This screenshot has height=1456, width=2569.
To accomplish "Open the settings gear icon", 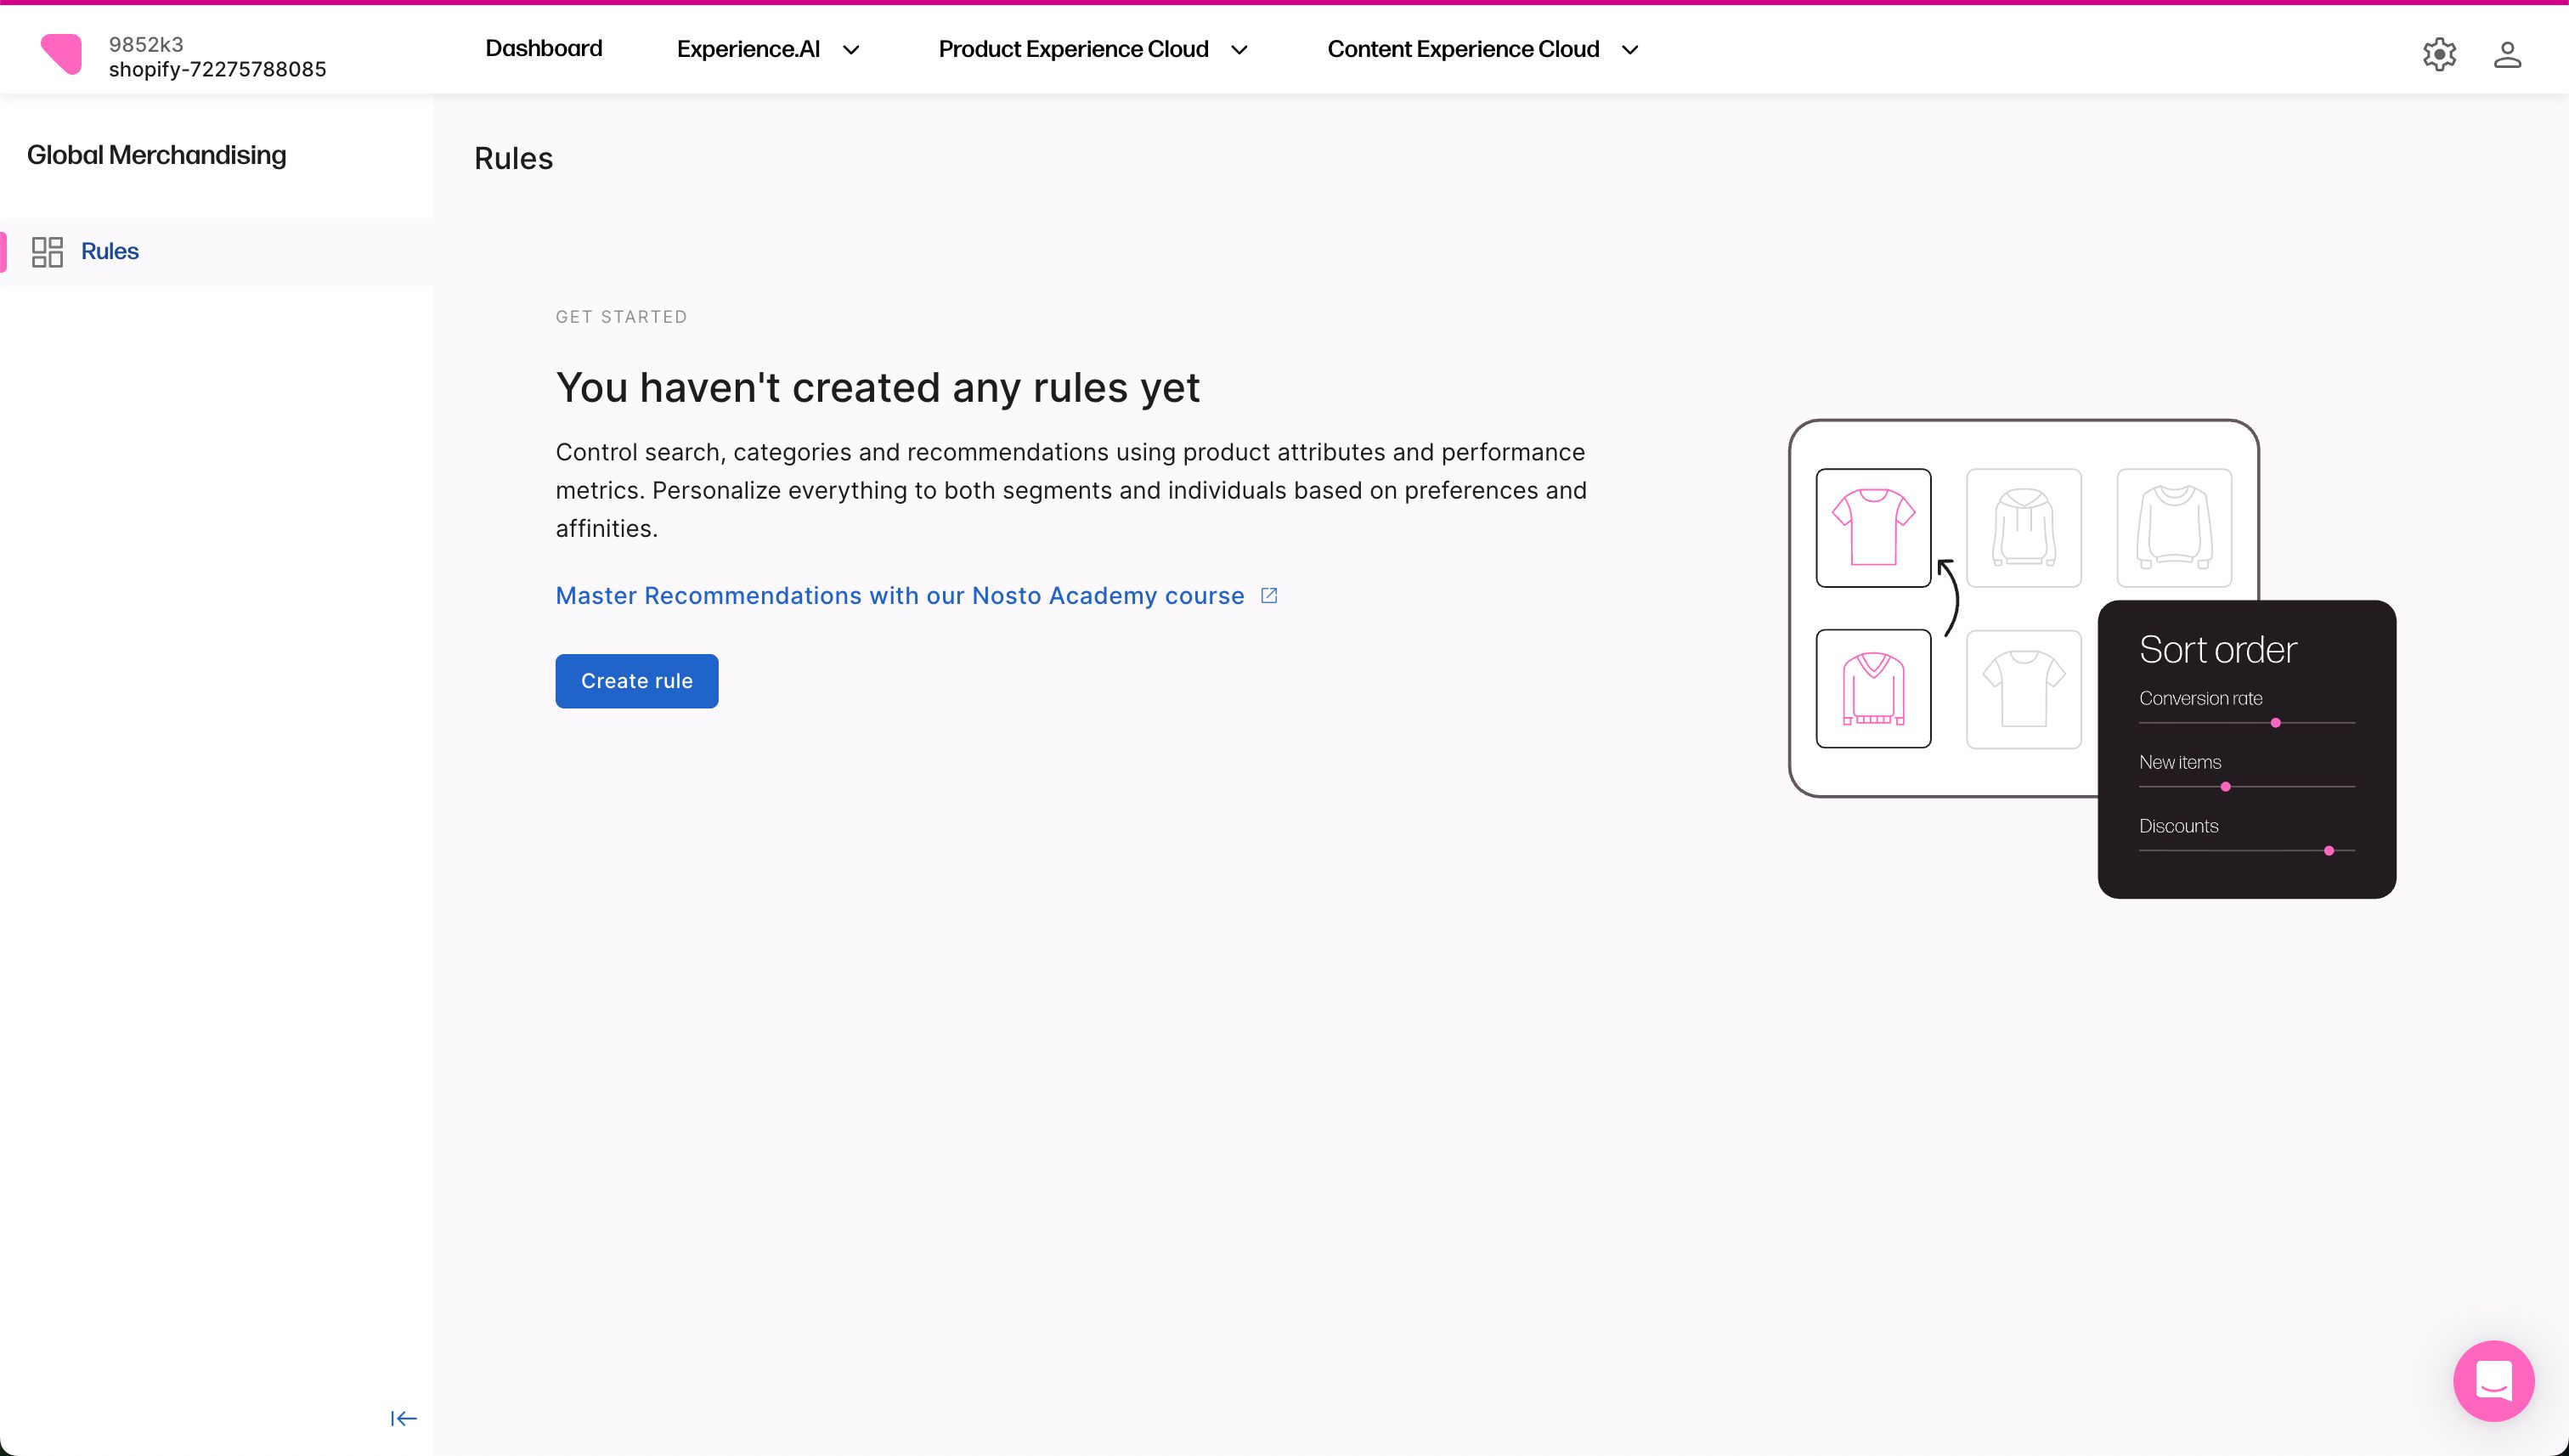I will (2439, 54).
